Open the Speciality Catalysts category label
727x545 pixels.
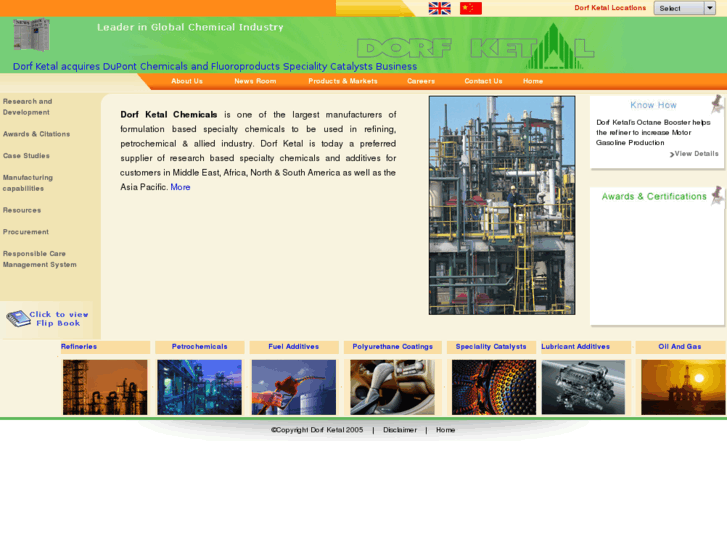click(491, 346)
